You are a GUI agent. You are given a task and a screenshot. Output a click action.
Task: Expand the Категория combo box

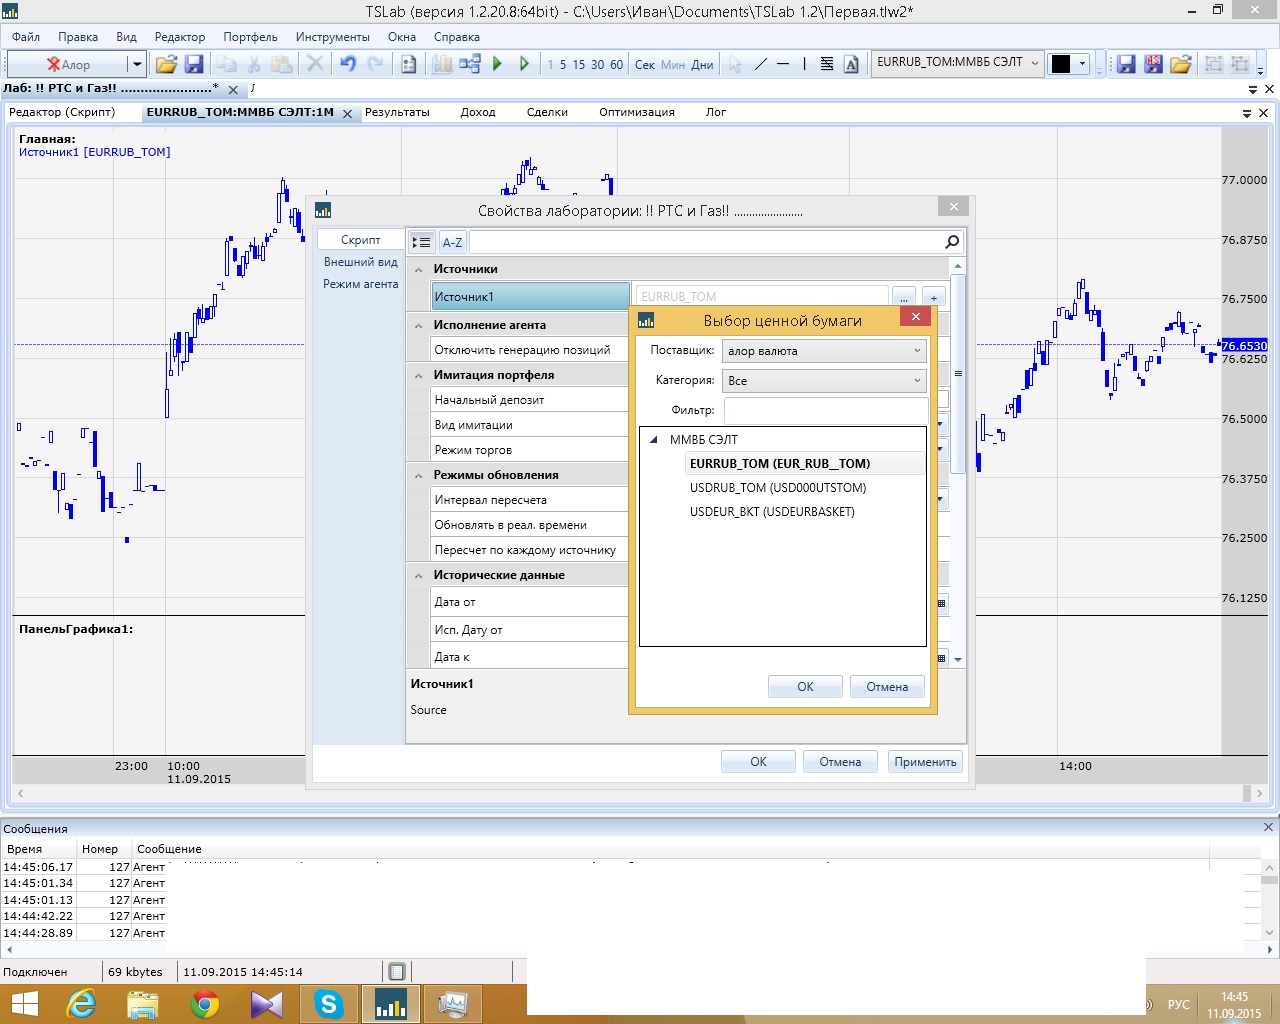tap(824, 381)
